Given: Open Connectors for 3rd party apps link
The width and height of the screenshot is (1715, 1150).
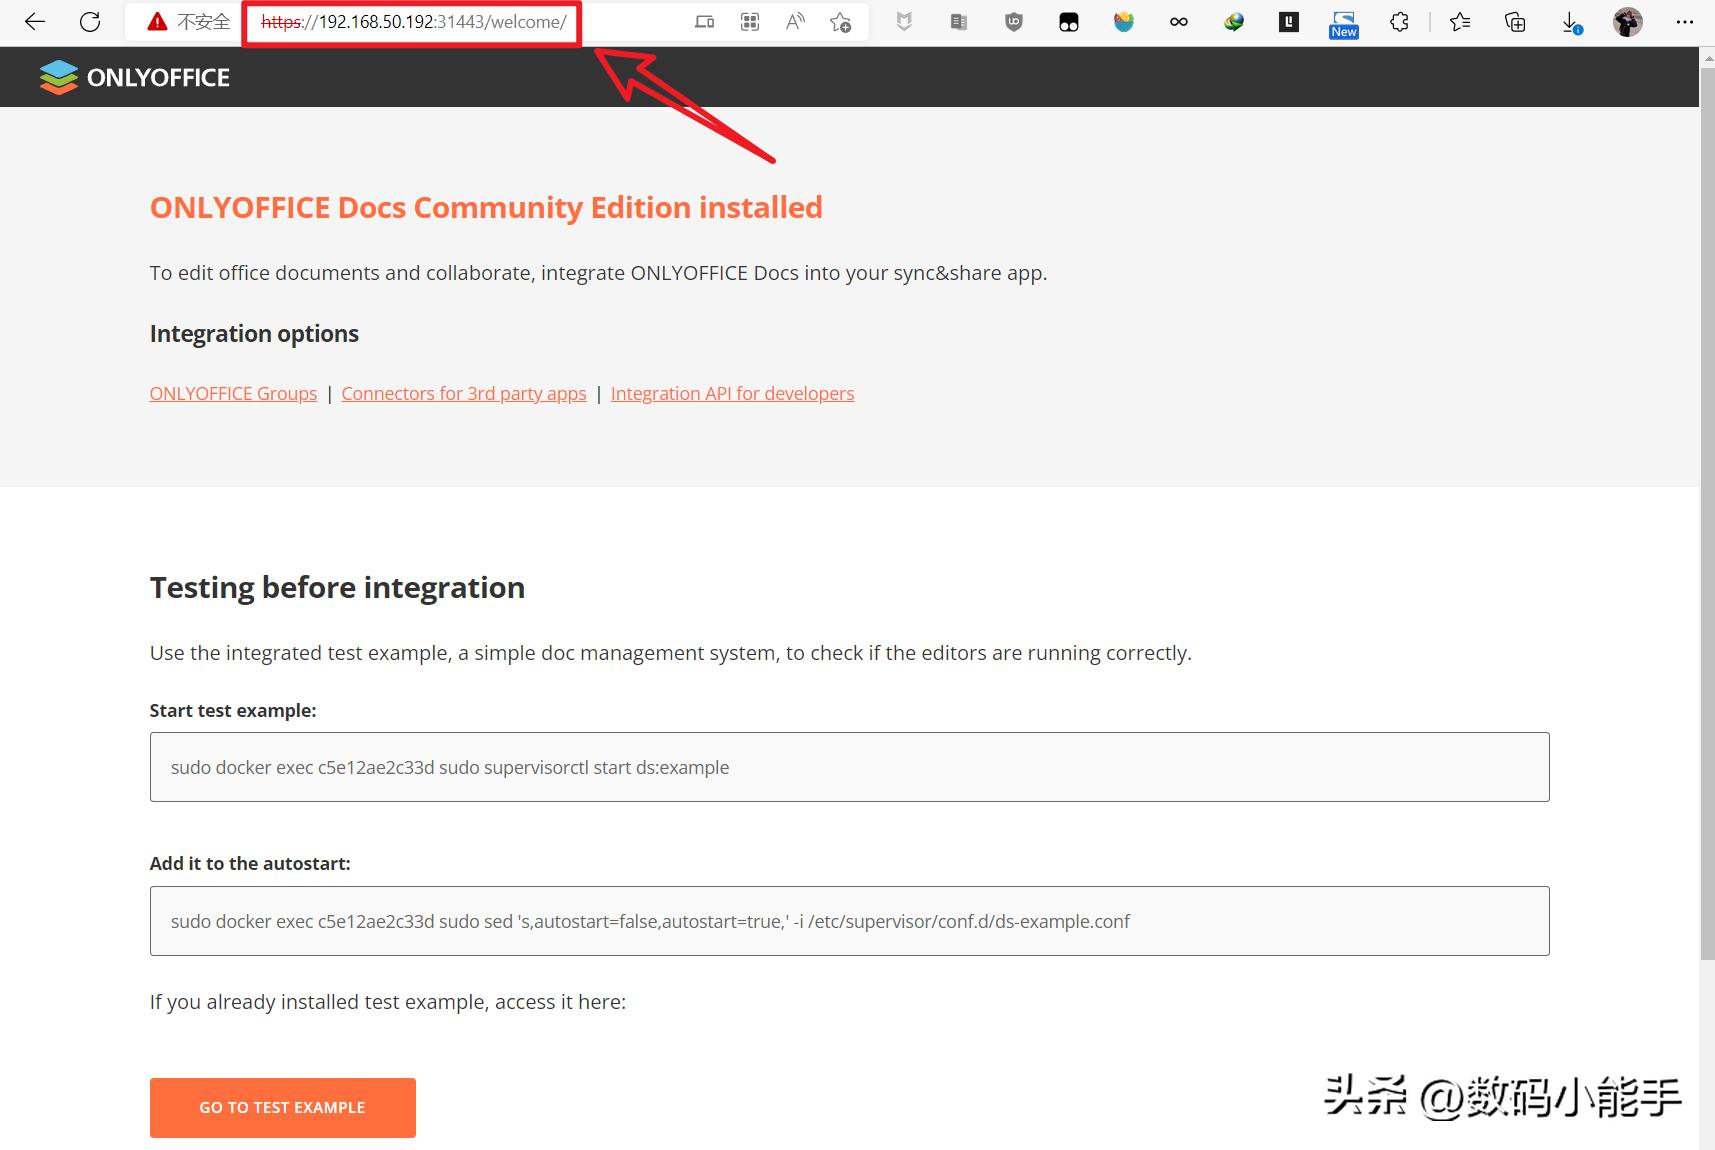Looking at the screenshot, I should [x=464, y=394].
